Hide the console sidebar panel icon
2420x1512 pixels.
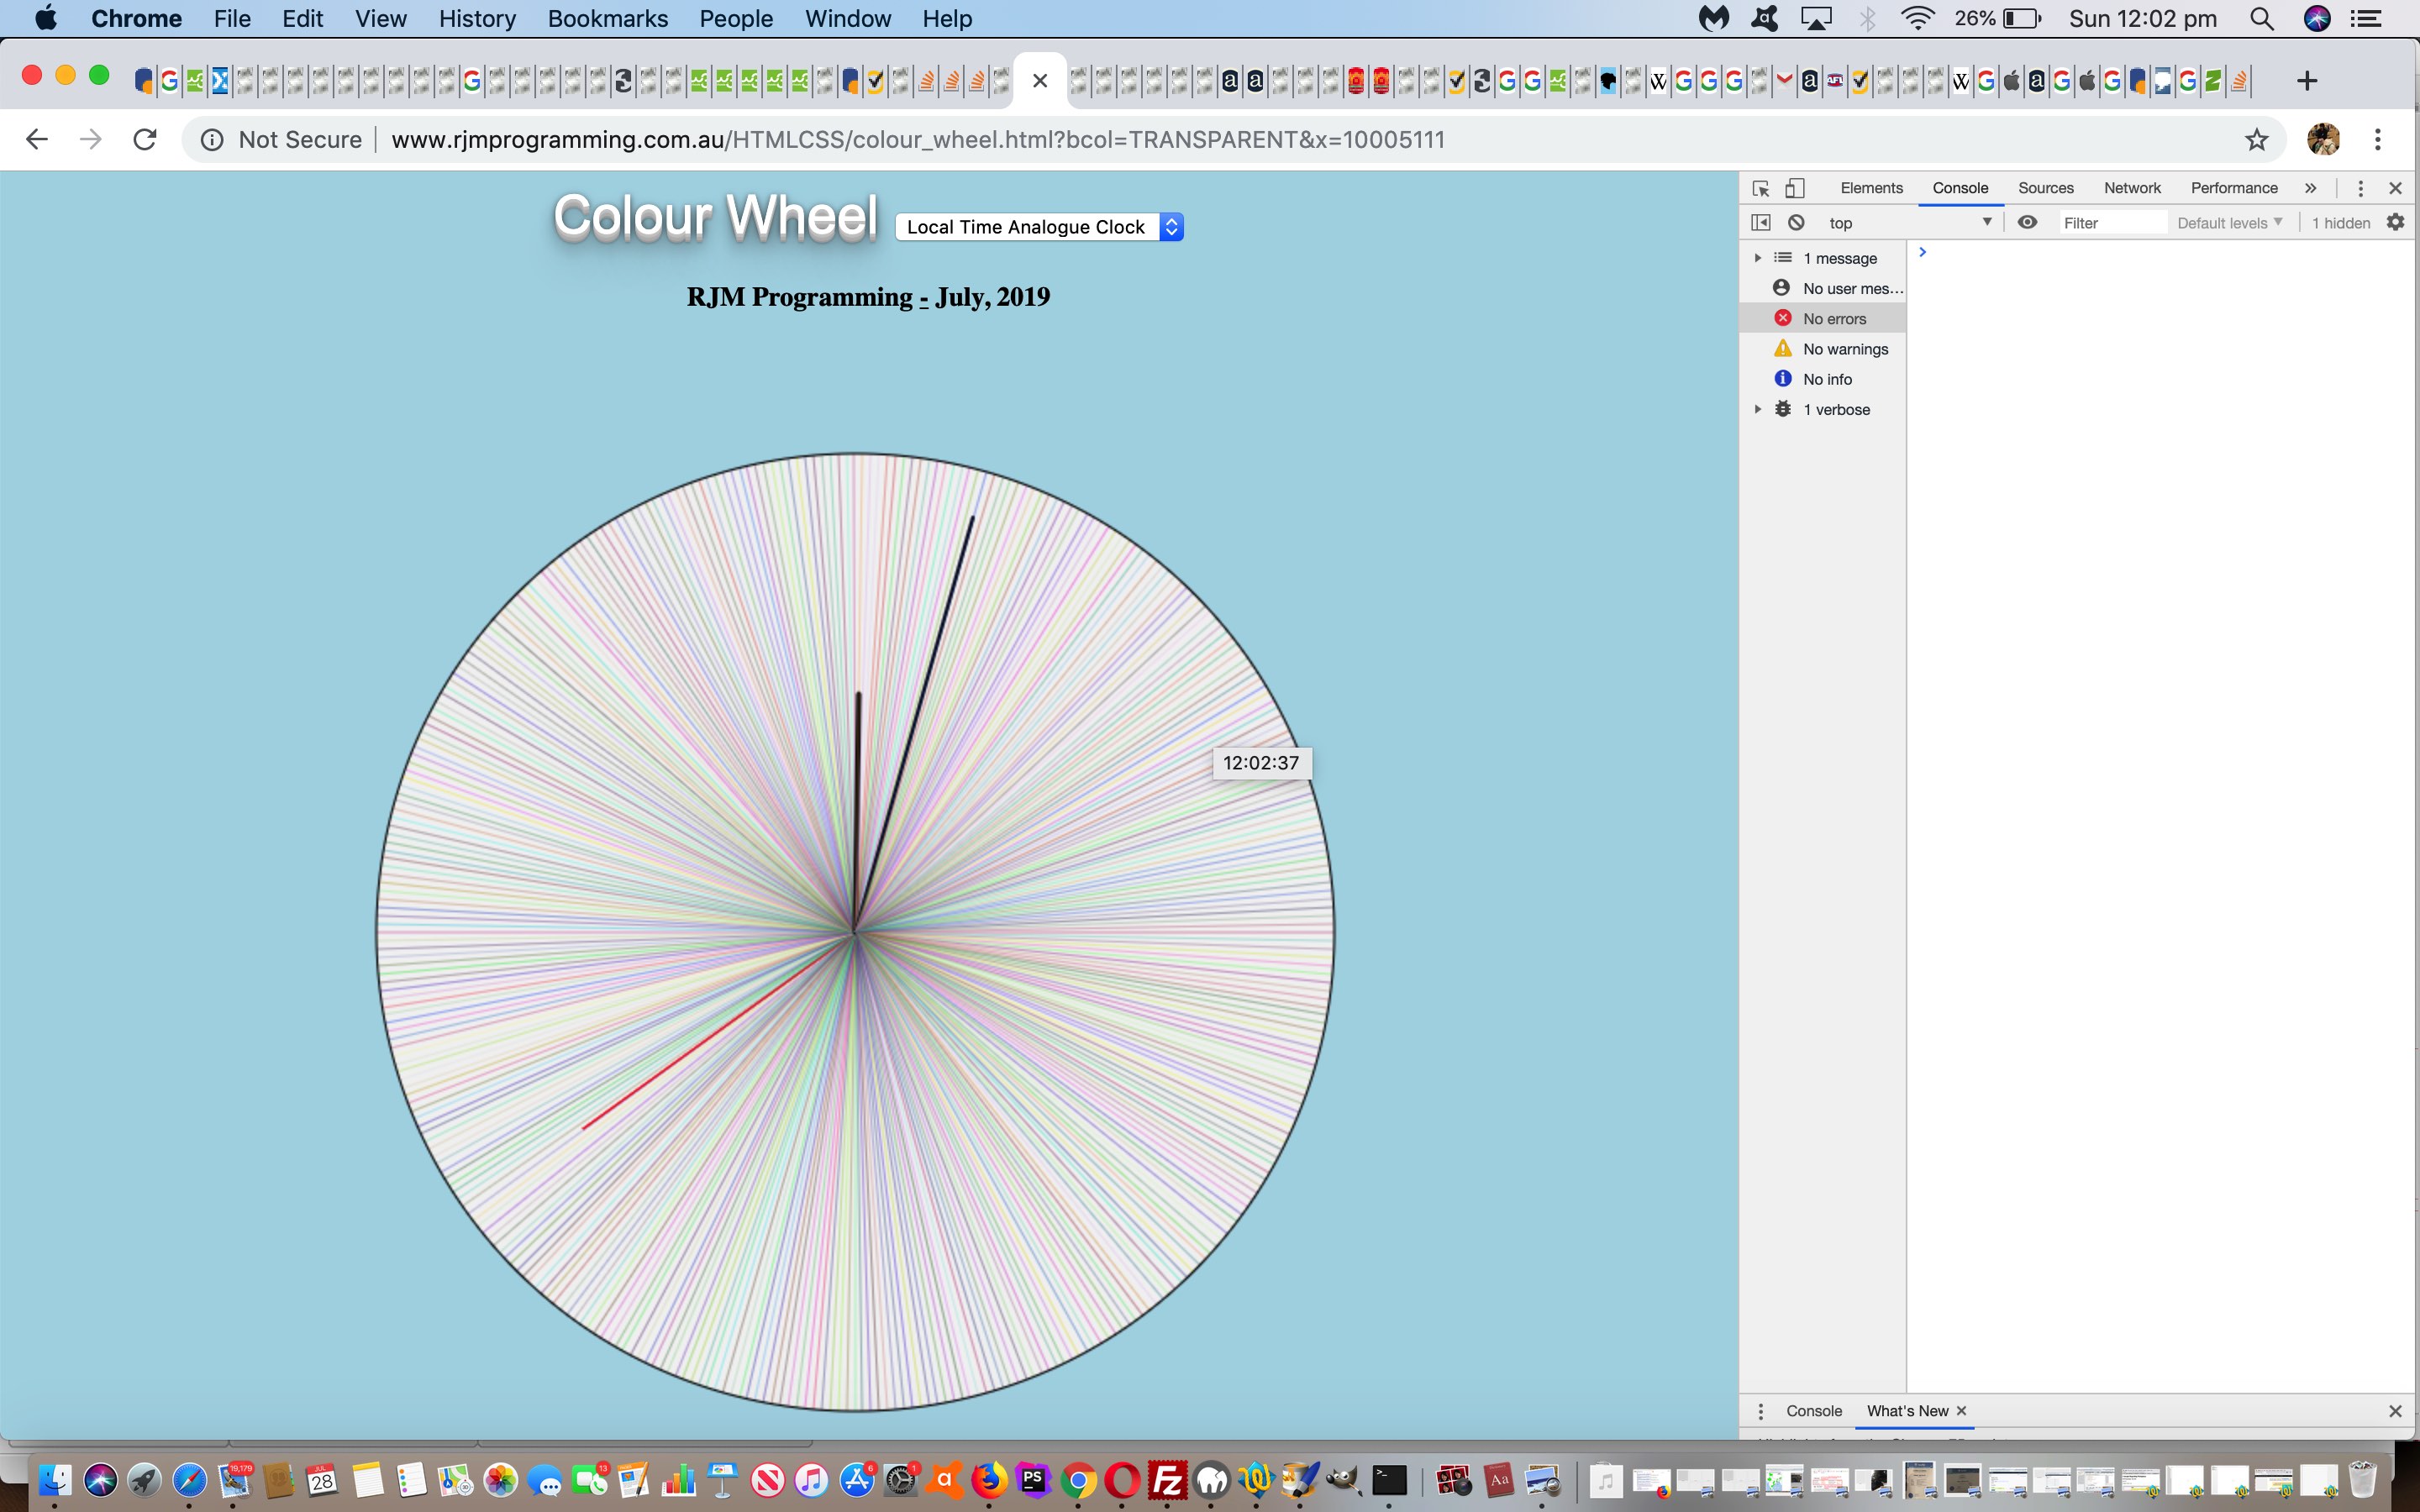[1761, 223]
